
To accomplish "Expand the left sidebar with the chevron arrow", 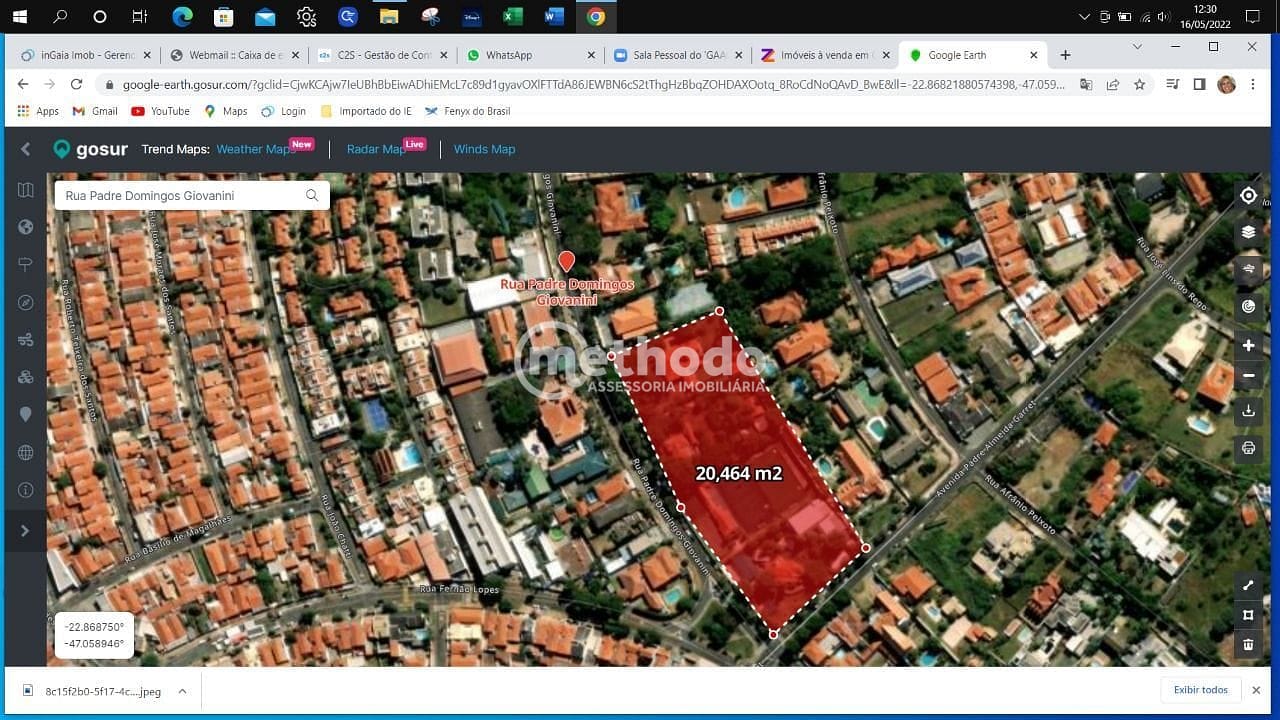I will [x=25, y=530].
